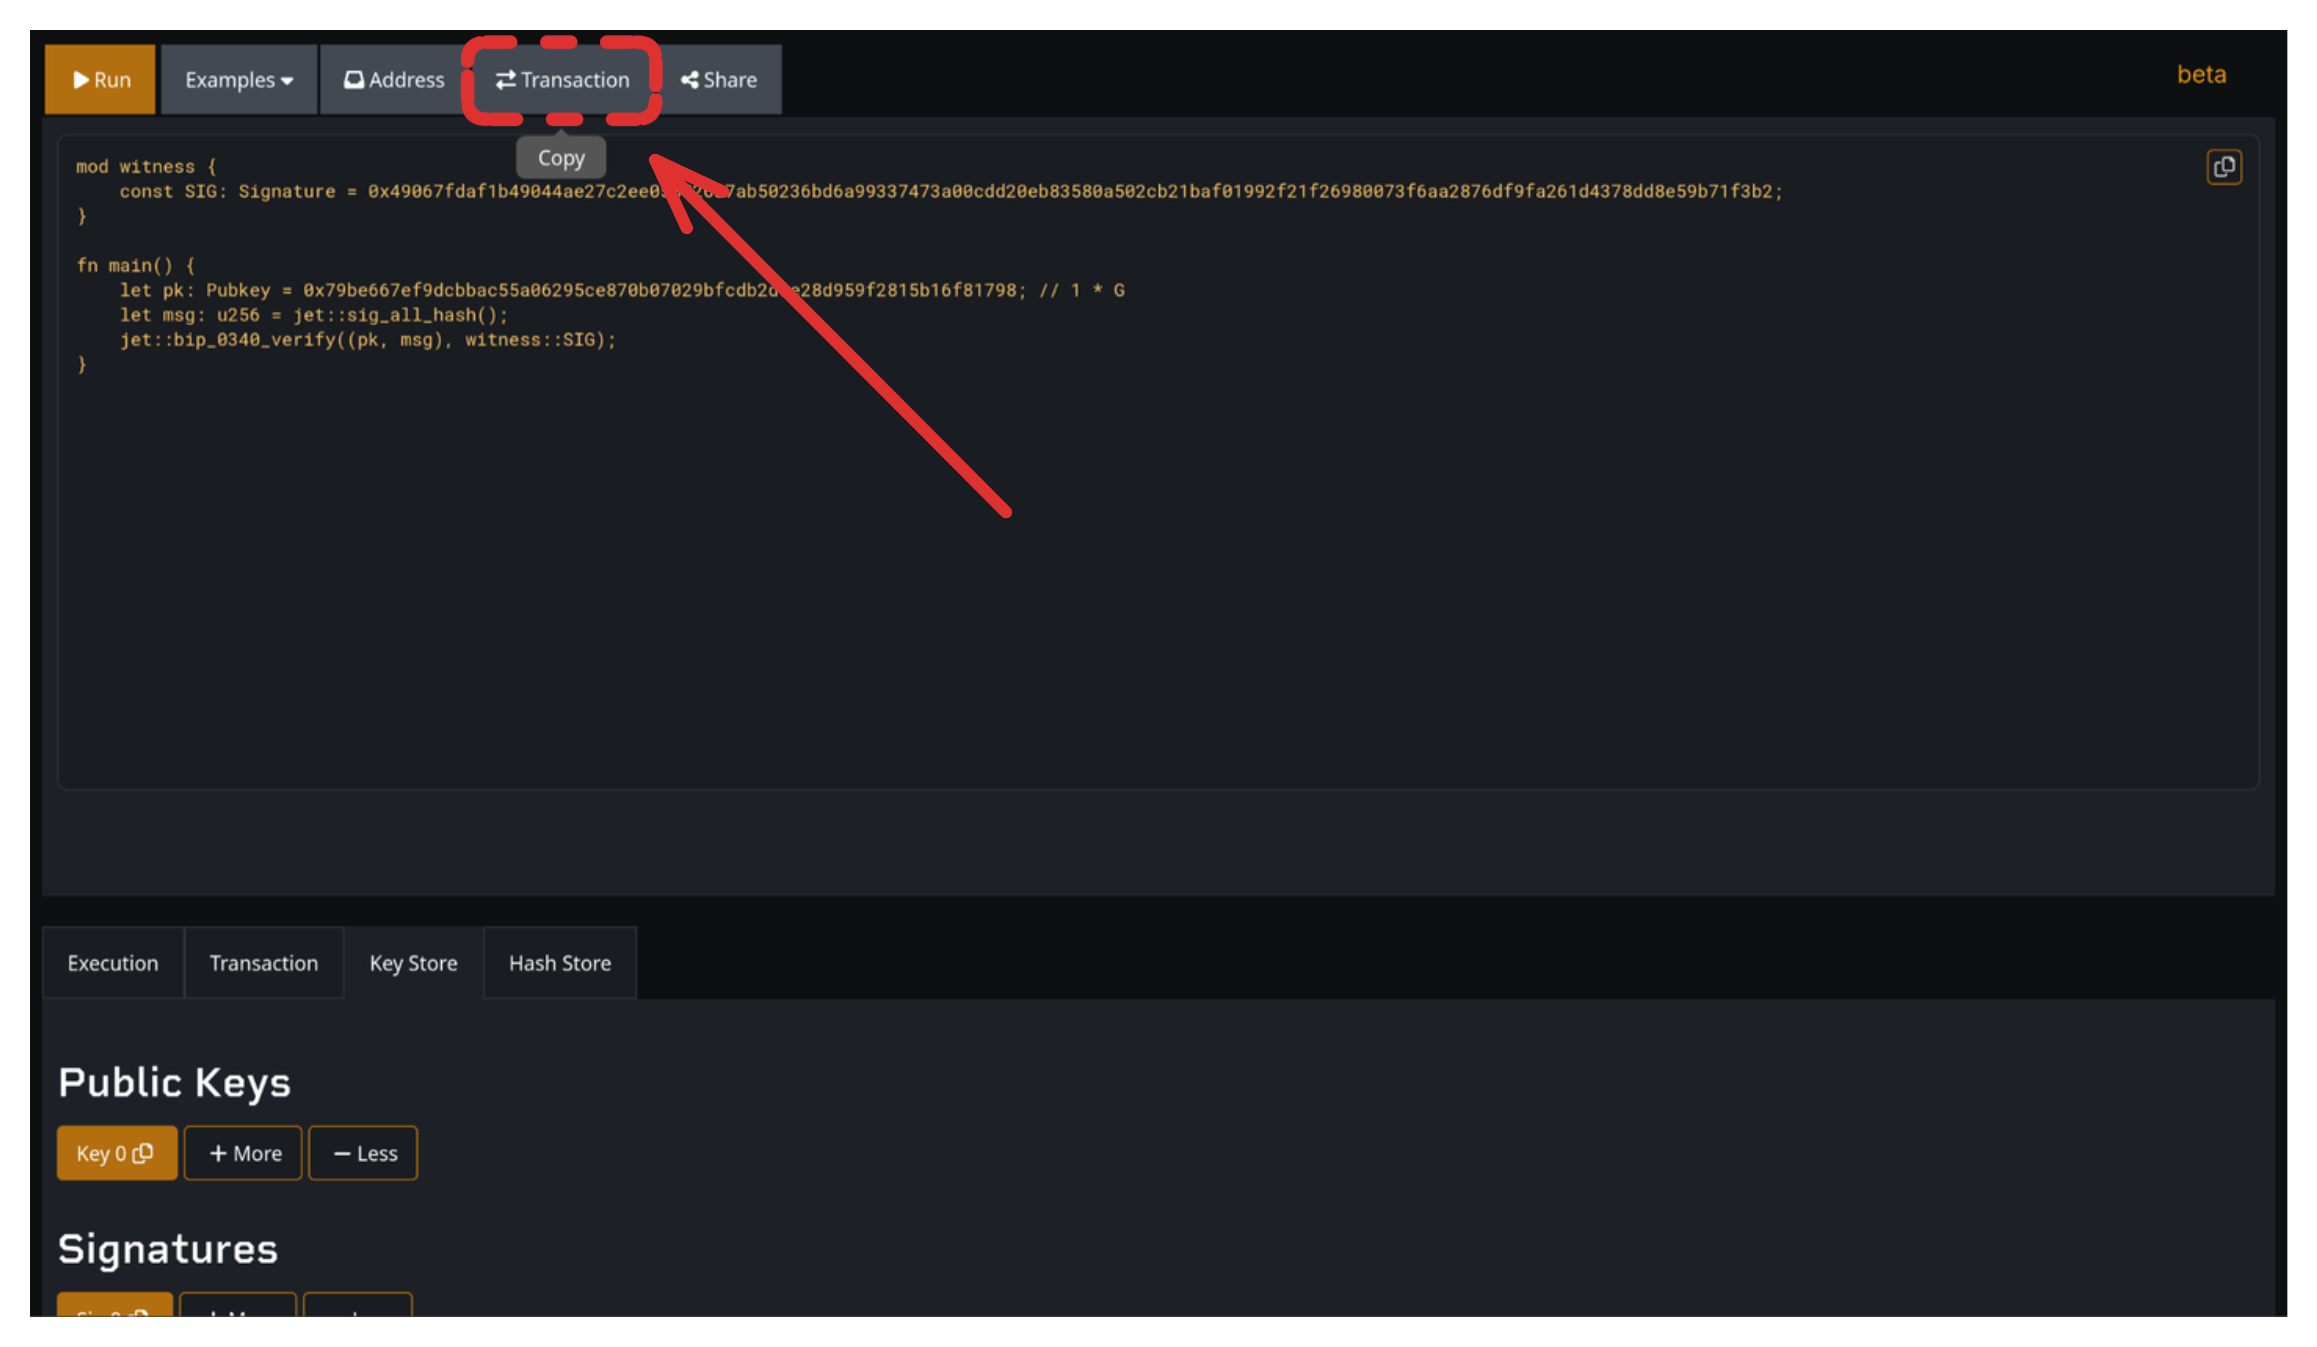This screenshot has width=2317, height=1347.
Task: Click the Run play button
Action: point(101,80)
